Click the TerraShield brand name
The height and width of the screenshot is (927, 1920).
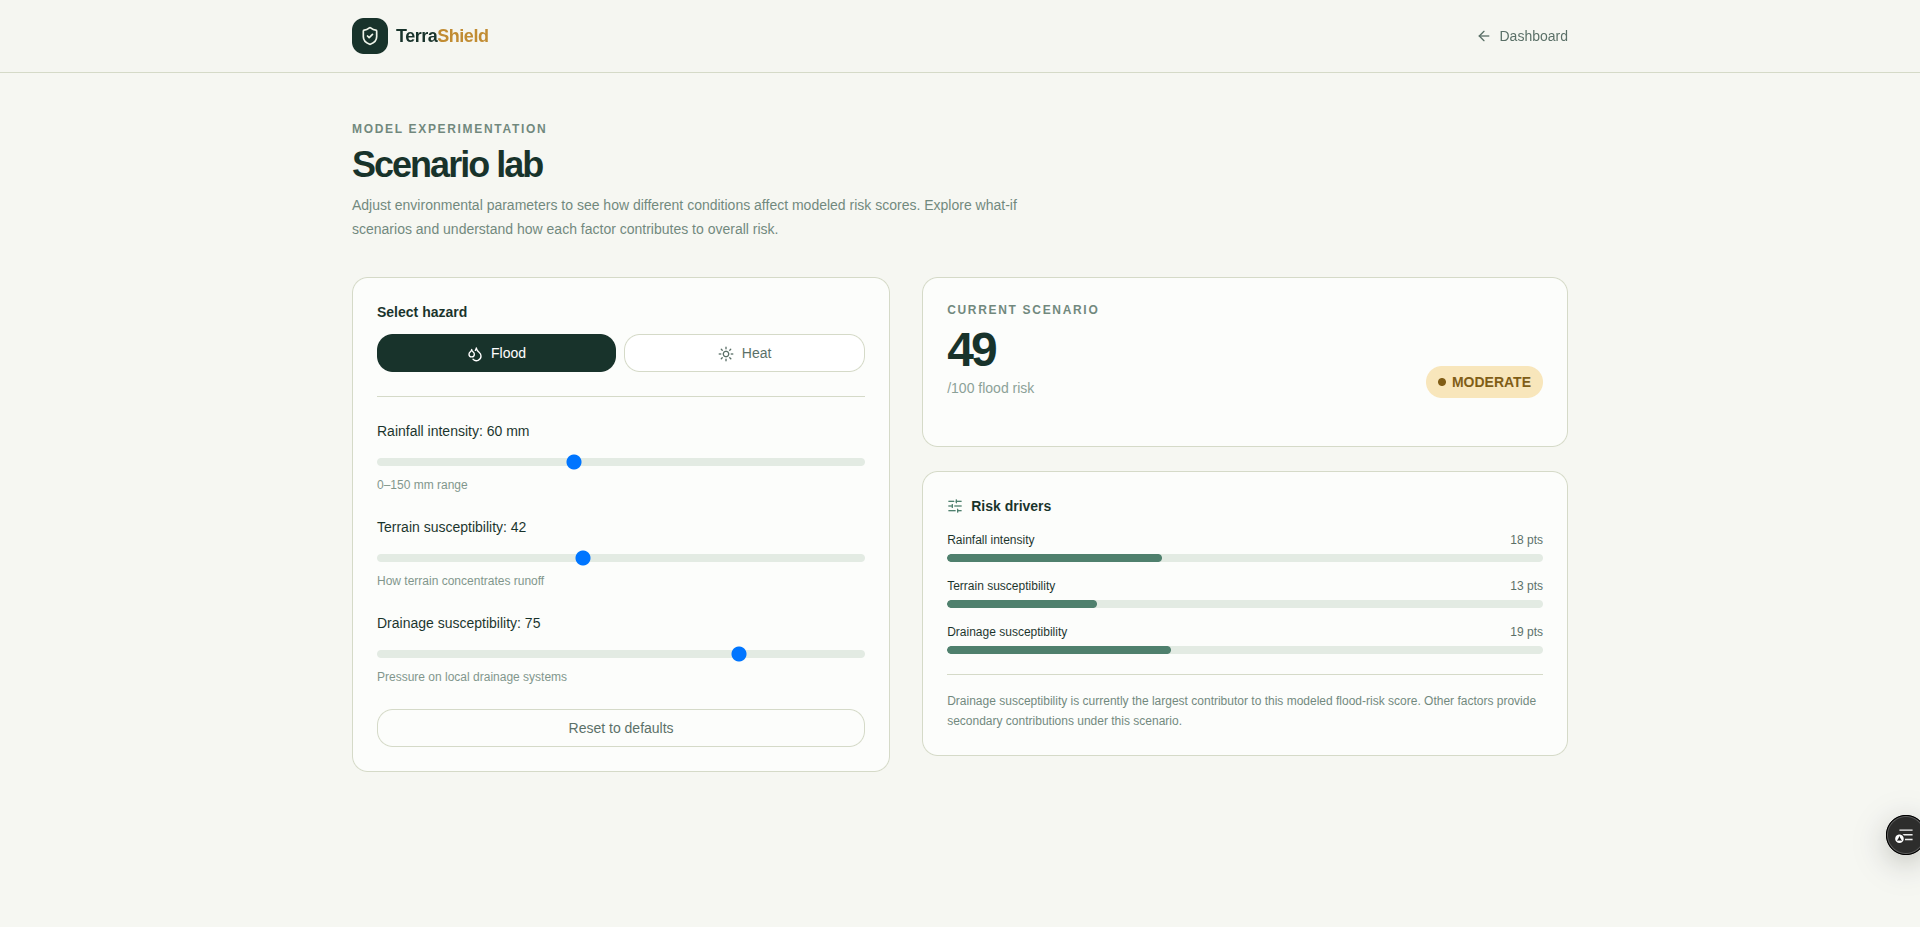click(x=442, y=36)
